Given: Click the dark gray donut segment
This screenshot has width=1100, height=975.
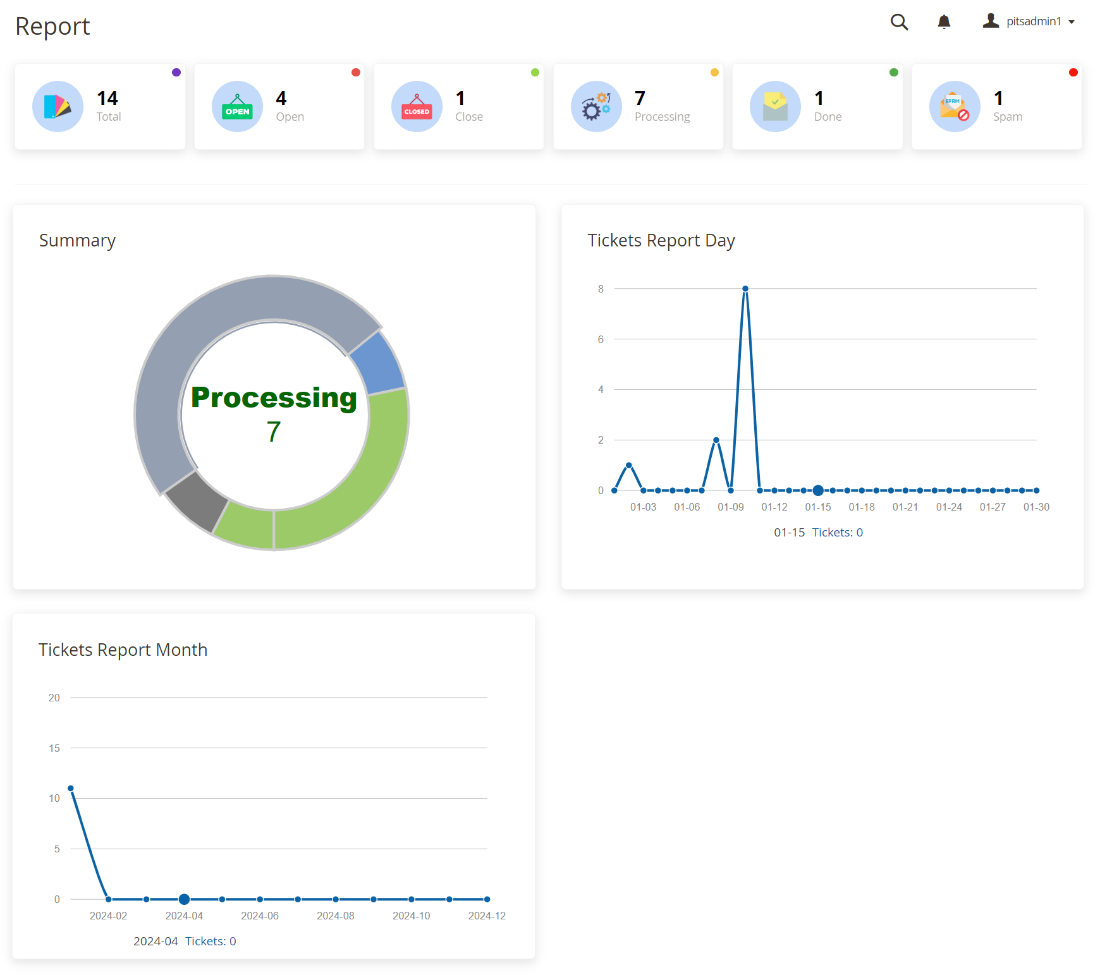Looking at the screenshot, I should coord(194,501).
